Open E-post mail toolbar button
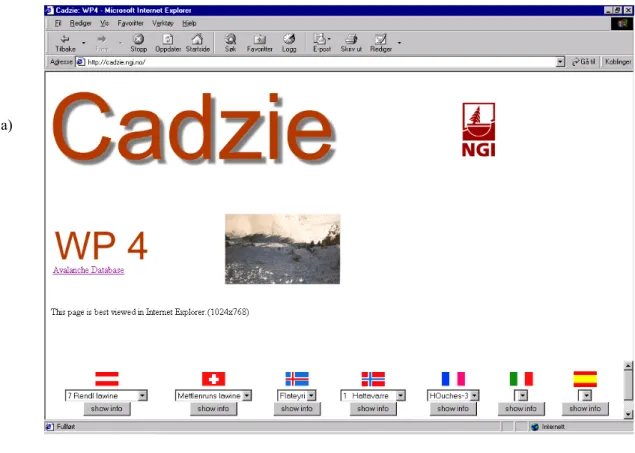 [322, 43]
